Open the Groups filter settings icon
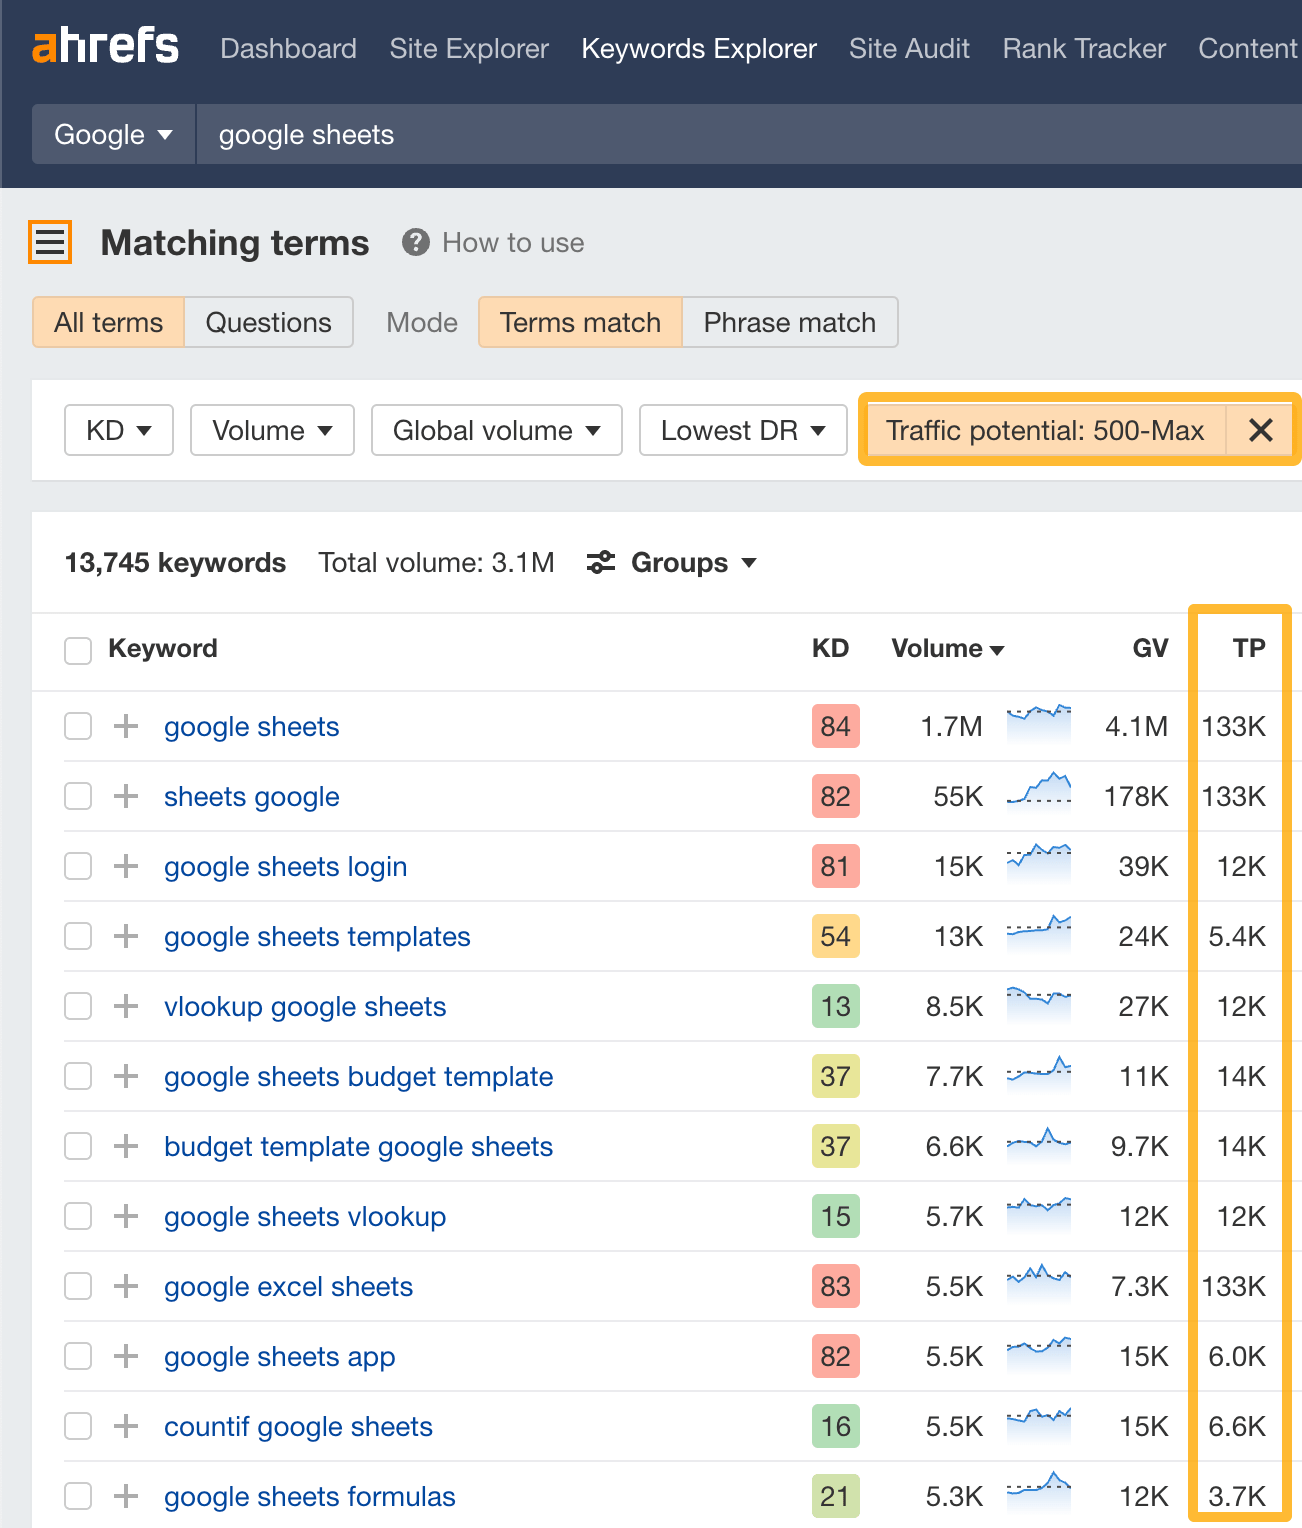Screen dimensions: 1302x1528 point(600,562)
